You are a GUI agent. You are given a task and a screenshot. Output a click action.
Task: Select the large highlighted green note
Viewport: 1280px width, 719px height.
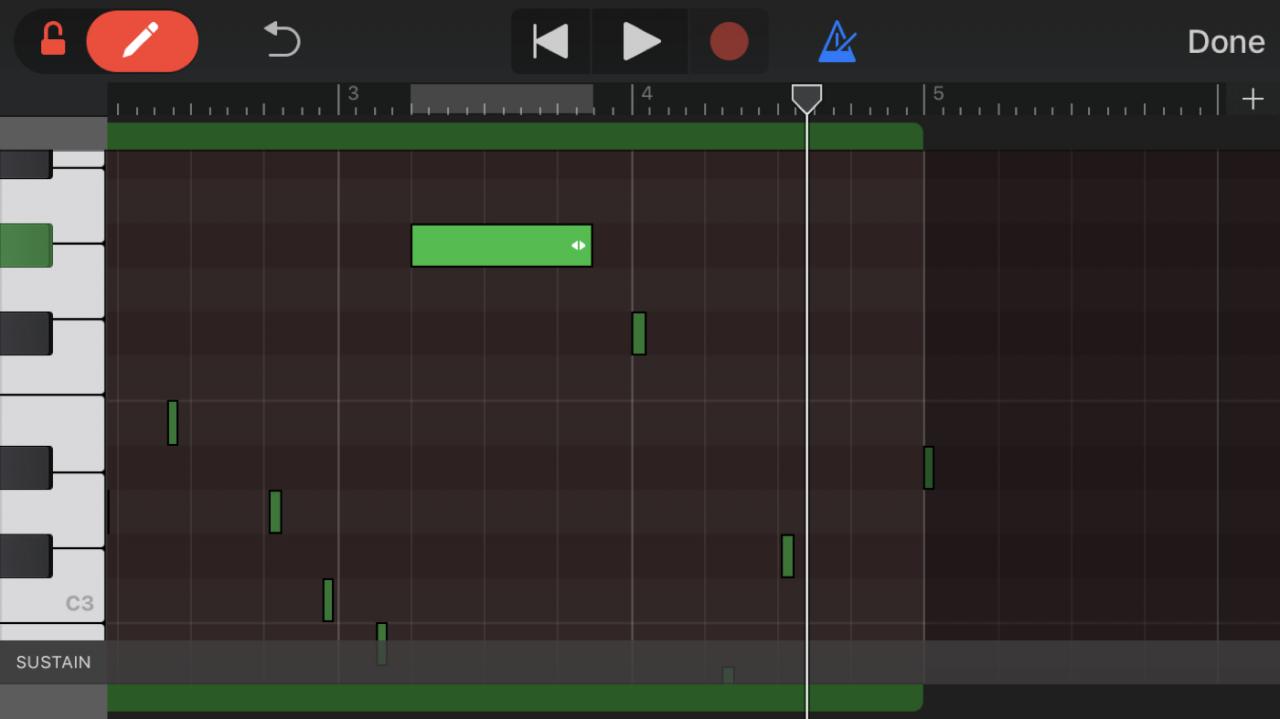501,245
